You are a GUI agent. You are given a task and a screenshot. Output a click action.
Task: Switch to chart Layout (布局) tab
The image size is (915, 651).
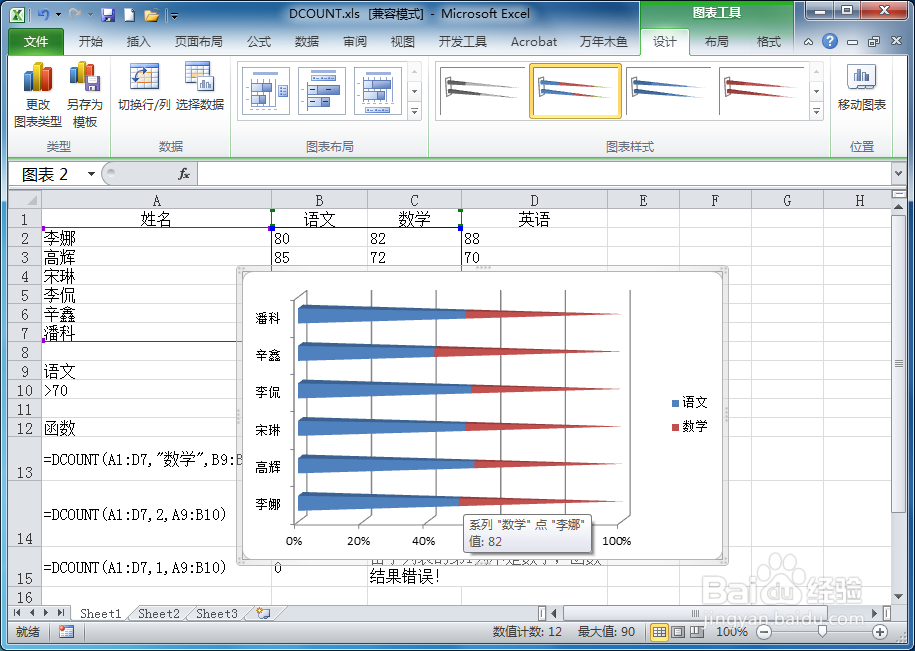[x=716, y=41]
